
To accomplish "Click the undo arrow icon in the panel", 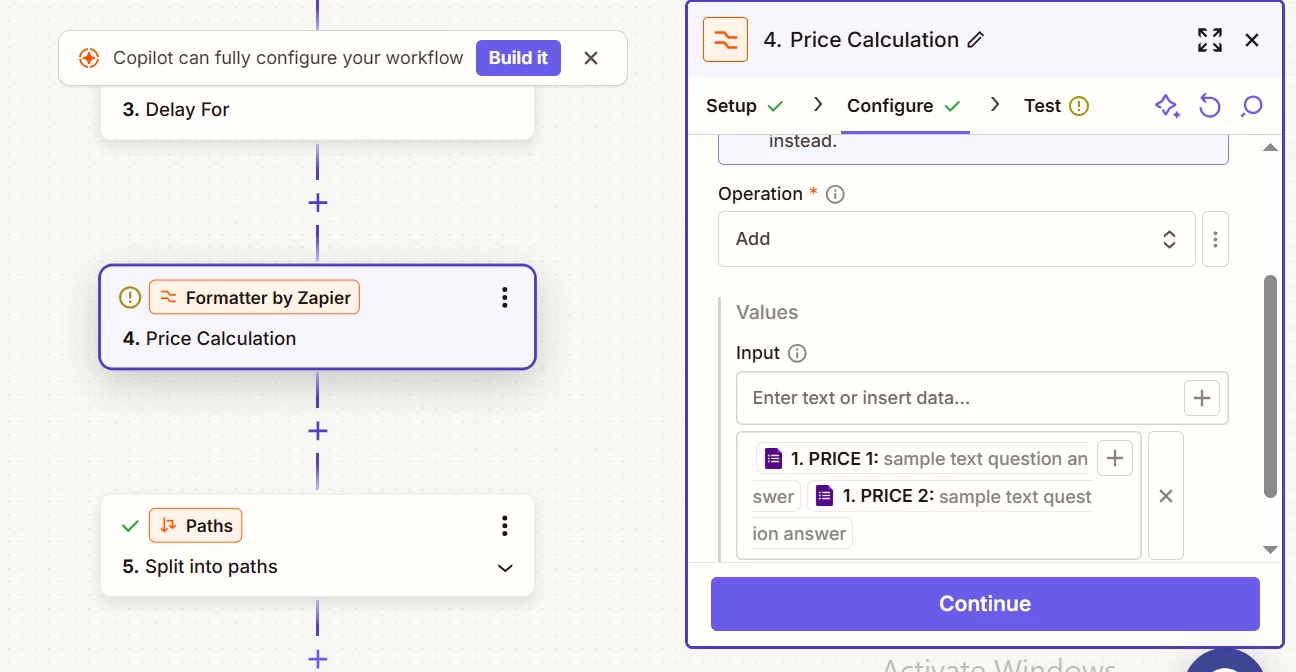I will 1210,106.
